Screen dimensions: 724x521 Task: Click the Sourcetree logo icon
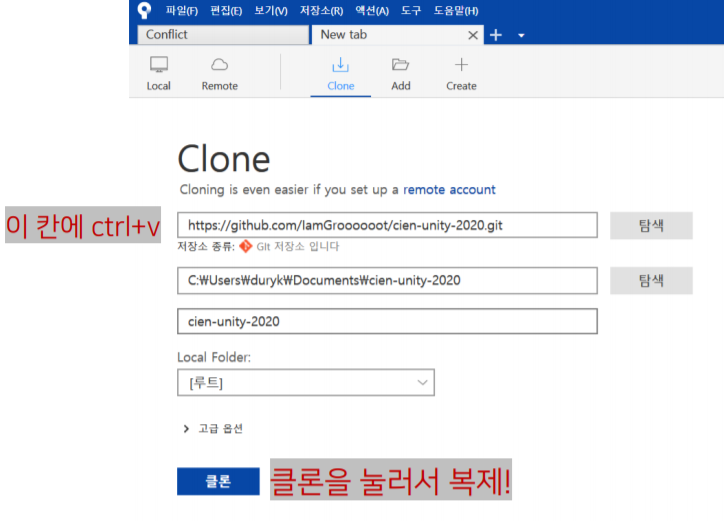point(145,10)
